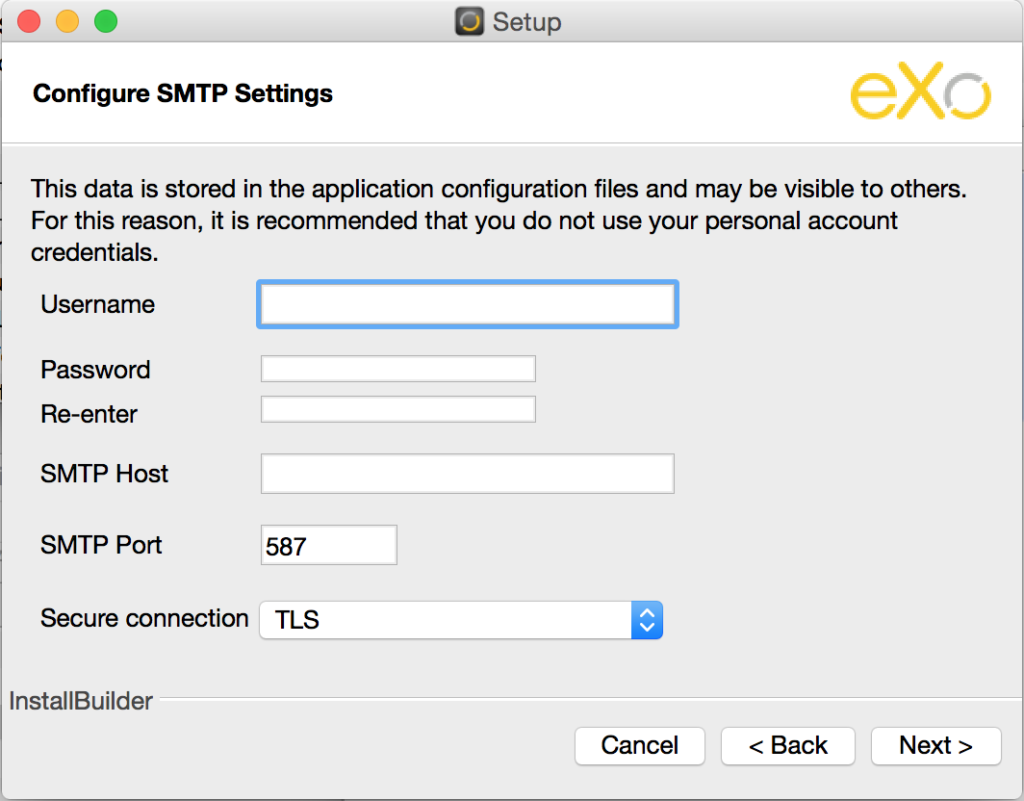Image resolution: width=1024 pixels, height=801 pixels.
Task: Click the Setup title text in title bar
Action: pyautogui.click(x=527, y=21)
